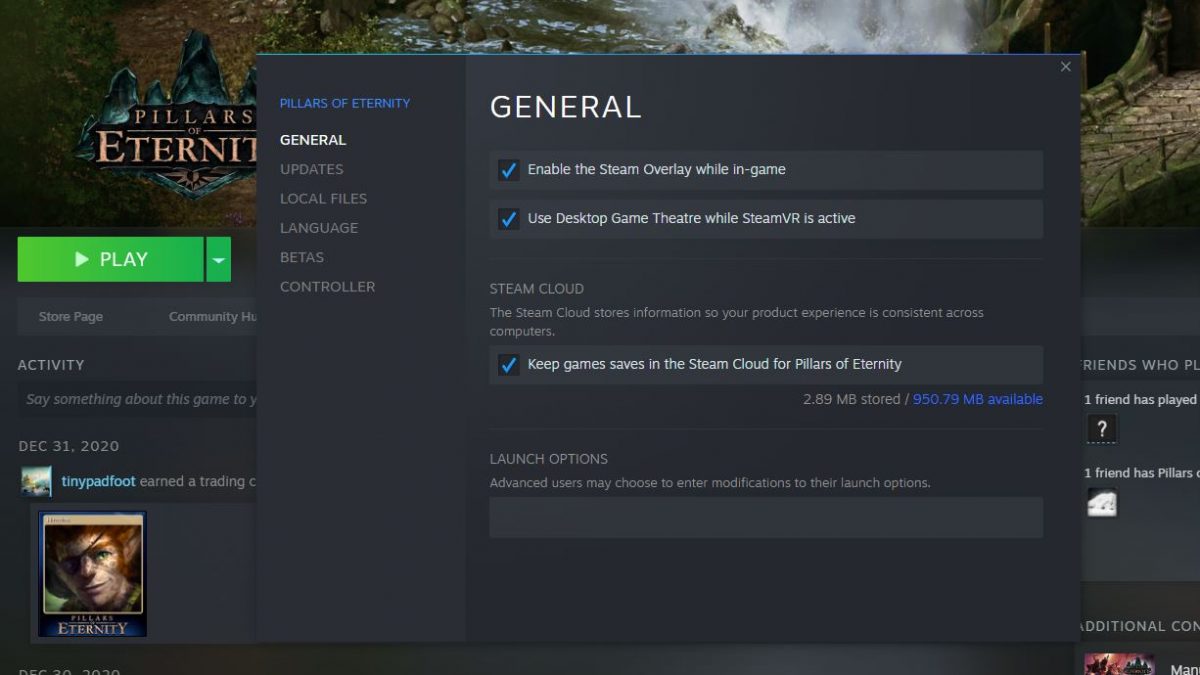This screenshot has height=675, width=1200.
Task: Disable 'Enable the Steam Overlay while in-game'
Action: pyautogui.click(x=508, y=170)
